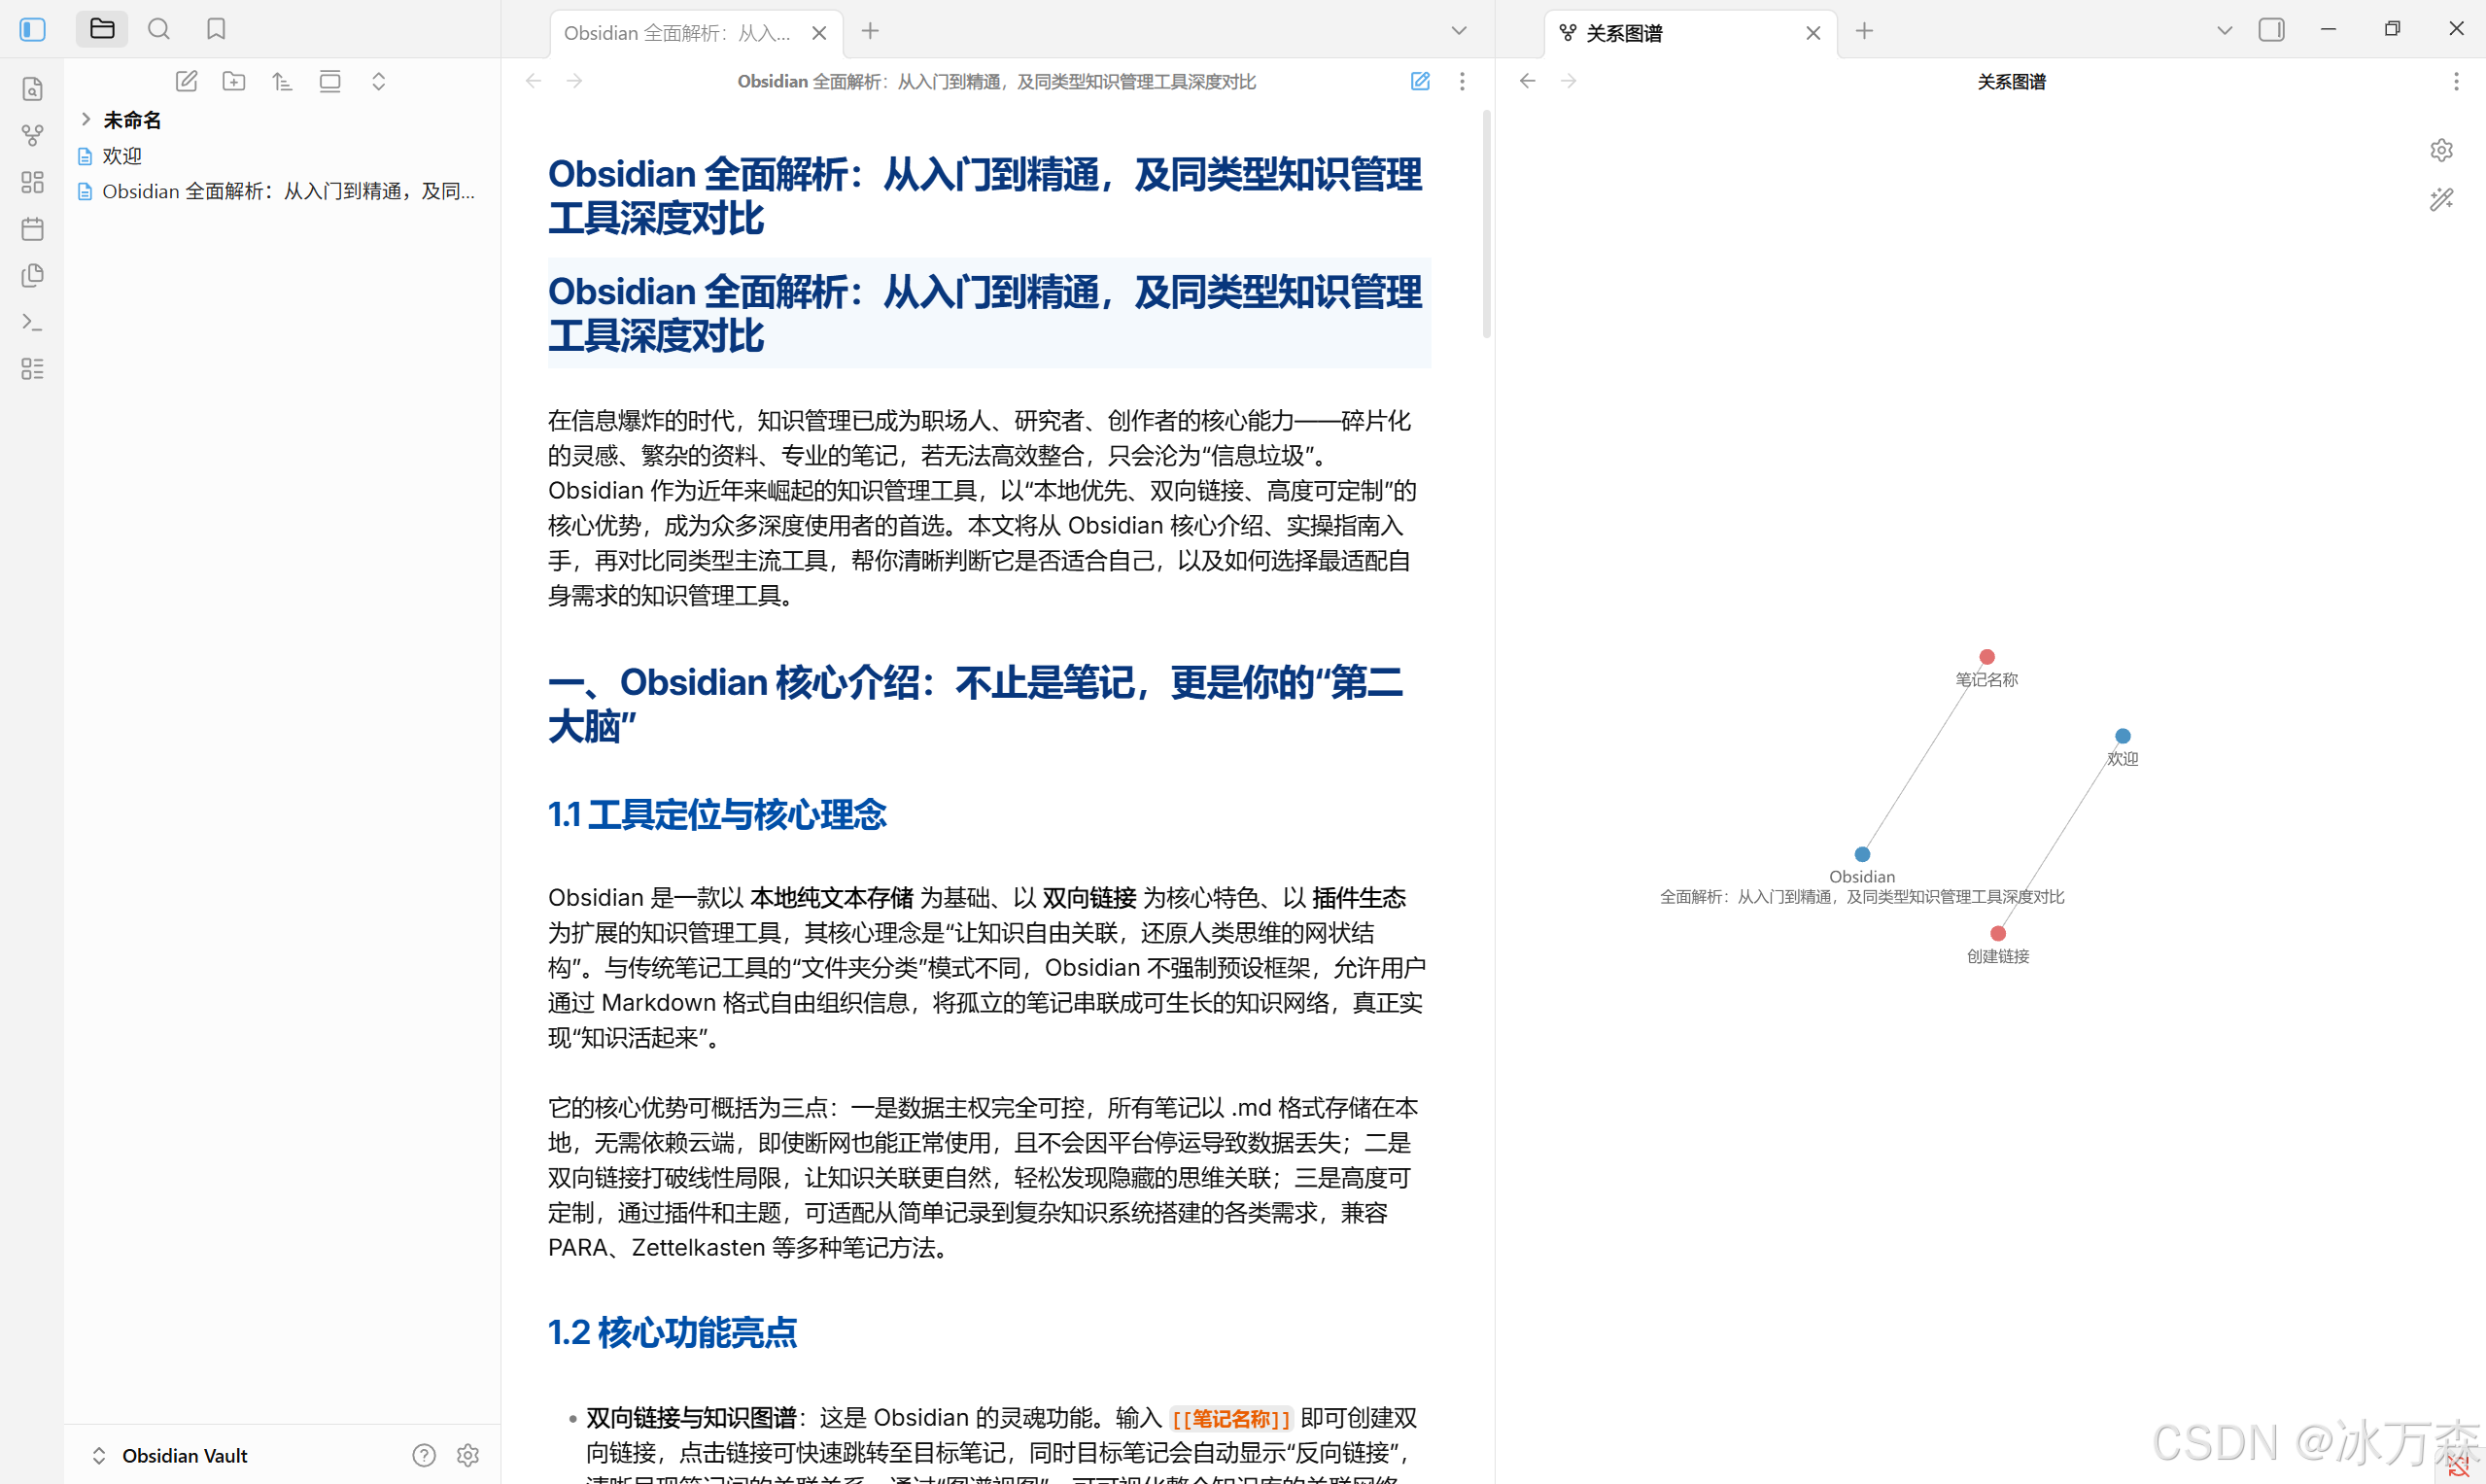Select the 笔记名称 graph node
Screen dimensions: 2486x1484
(1987, 657)
